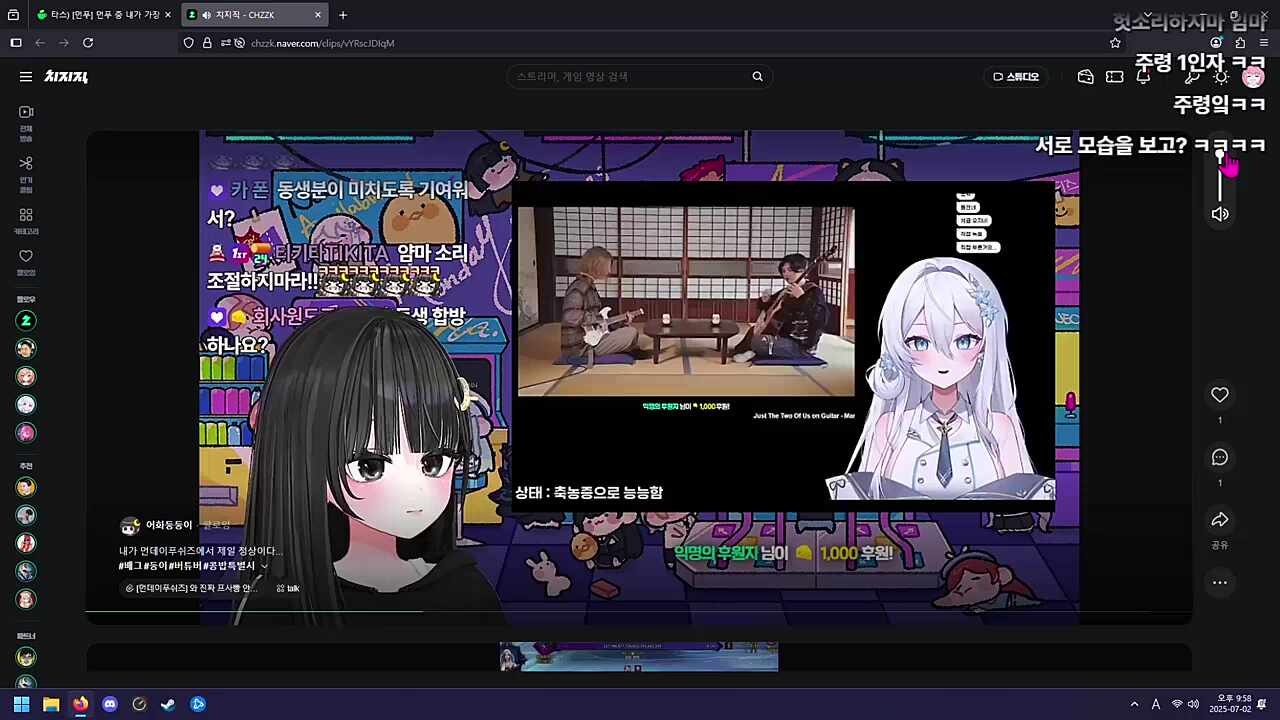Focus the streamer search field
This screenshot has width=1280, height=720.
coord(630,76)
